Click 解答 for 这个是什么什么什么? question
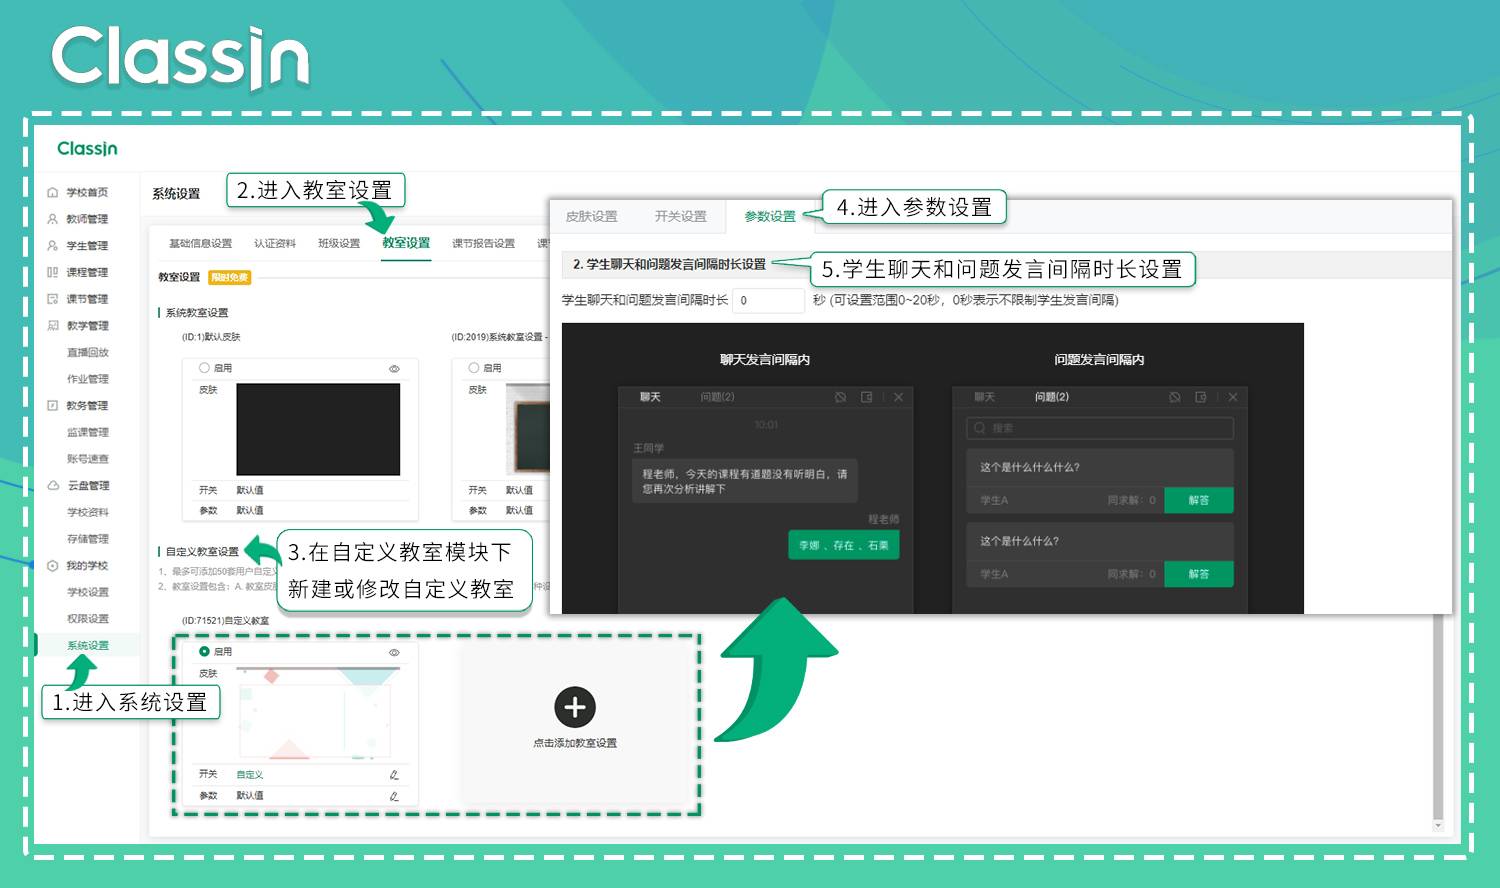 click(x=1199, y=500)
